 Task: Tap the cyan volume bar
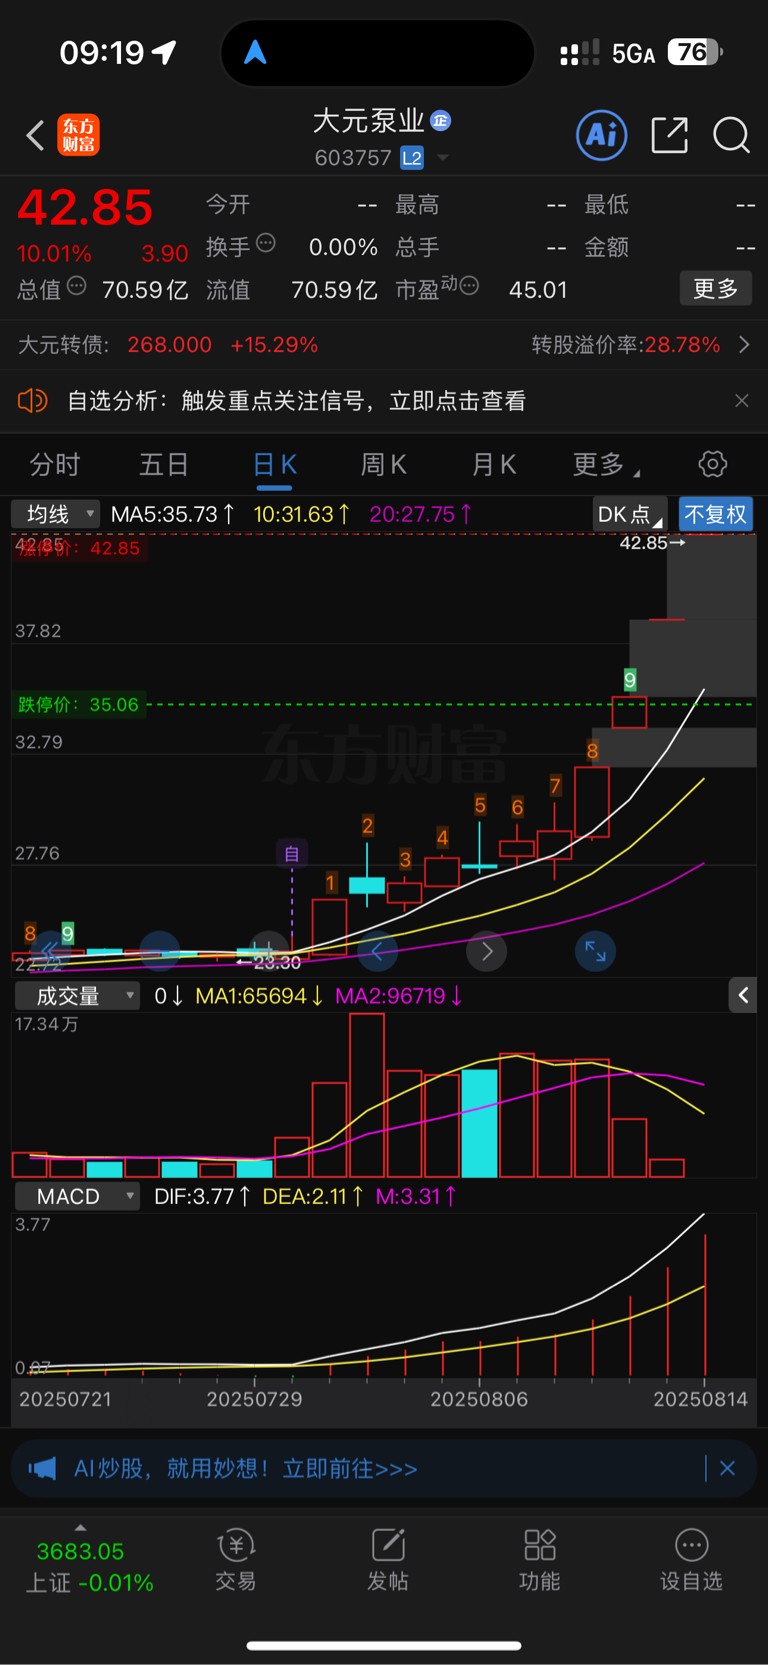click(x=479, y=1122)
